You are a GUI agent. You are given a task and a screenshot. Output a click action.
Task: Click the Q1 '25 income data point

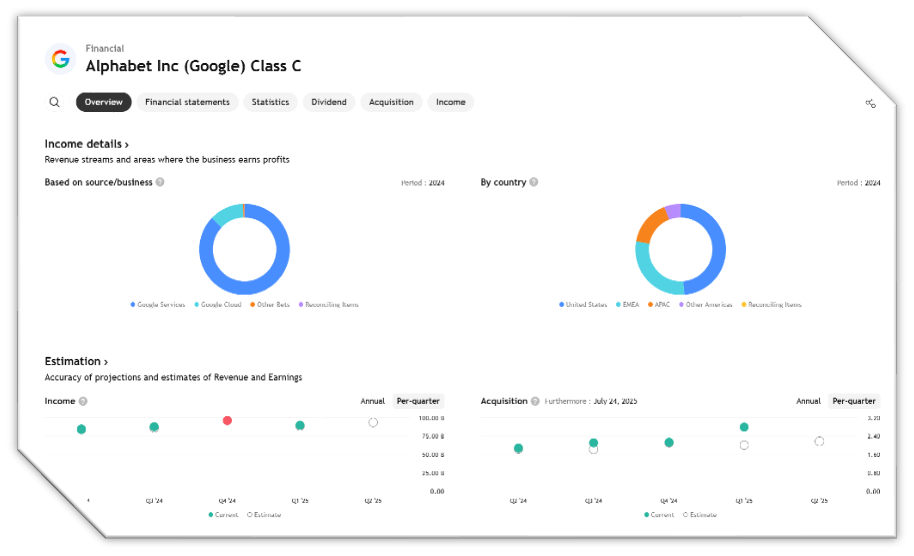300,425
